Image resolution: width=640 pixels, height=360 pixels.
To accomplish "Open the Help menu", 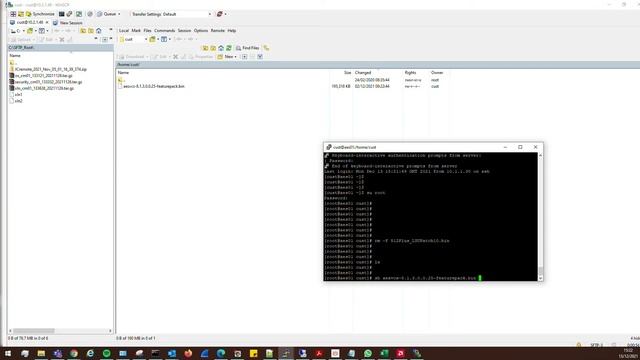I will coord(232,31).
